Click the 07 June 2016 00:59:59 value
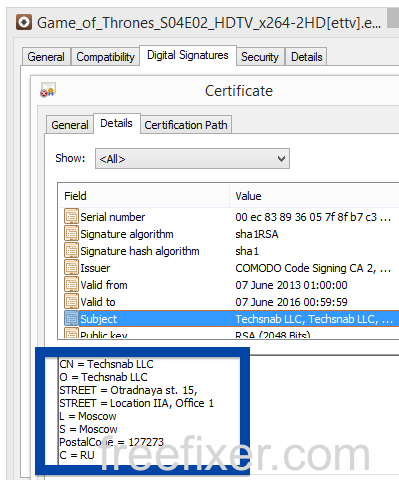 291,302
